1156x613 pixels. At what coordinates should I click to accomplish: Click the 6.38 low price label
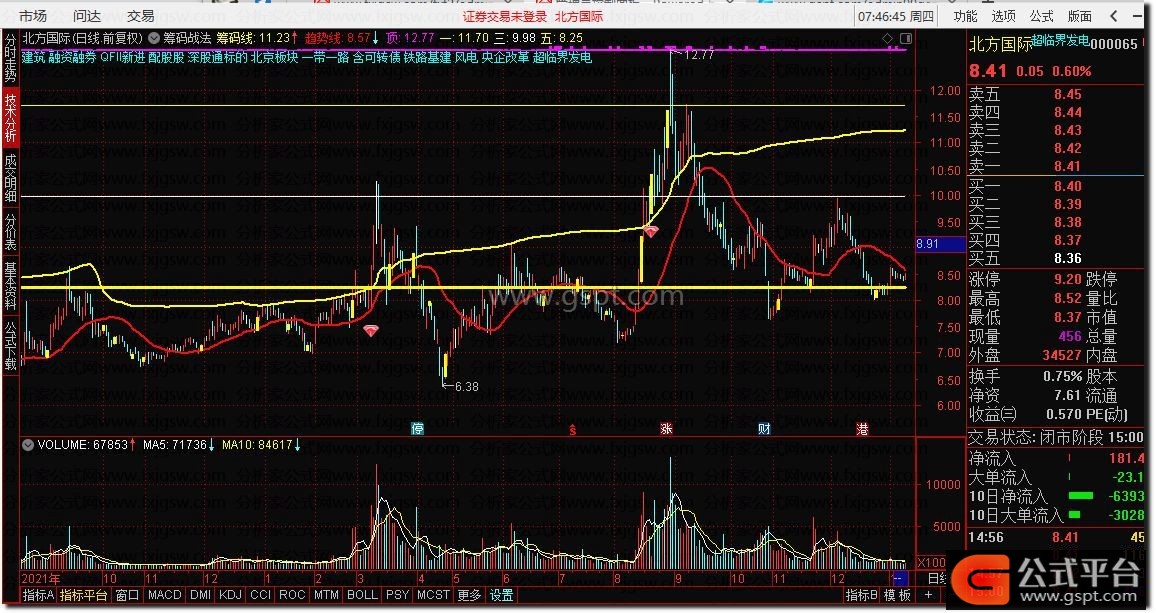(x=467, y=387)
